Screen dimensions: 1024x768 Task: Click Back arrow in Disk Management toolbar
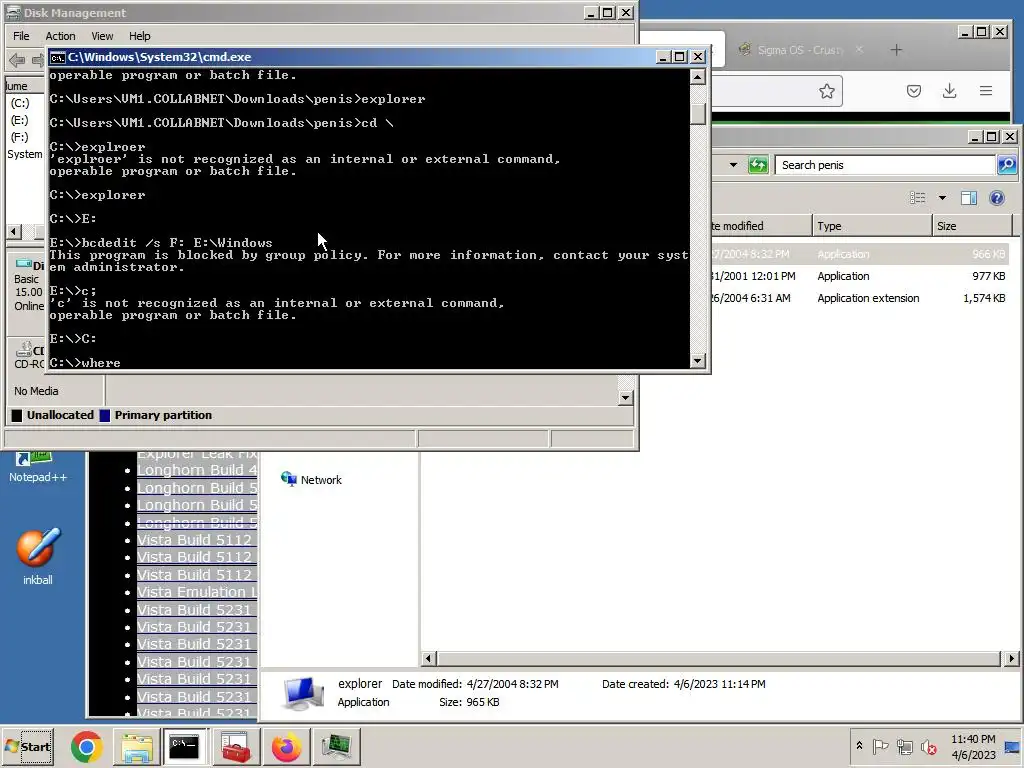17,60
